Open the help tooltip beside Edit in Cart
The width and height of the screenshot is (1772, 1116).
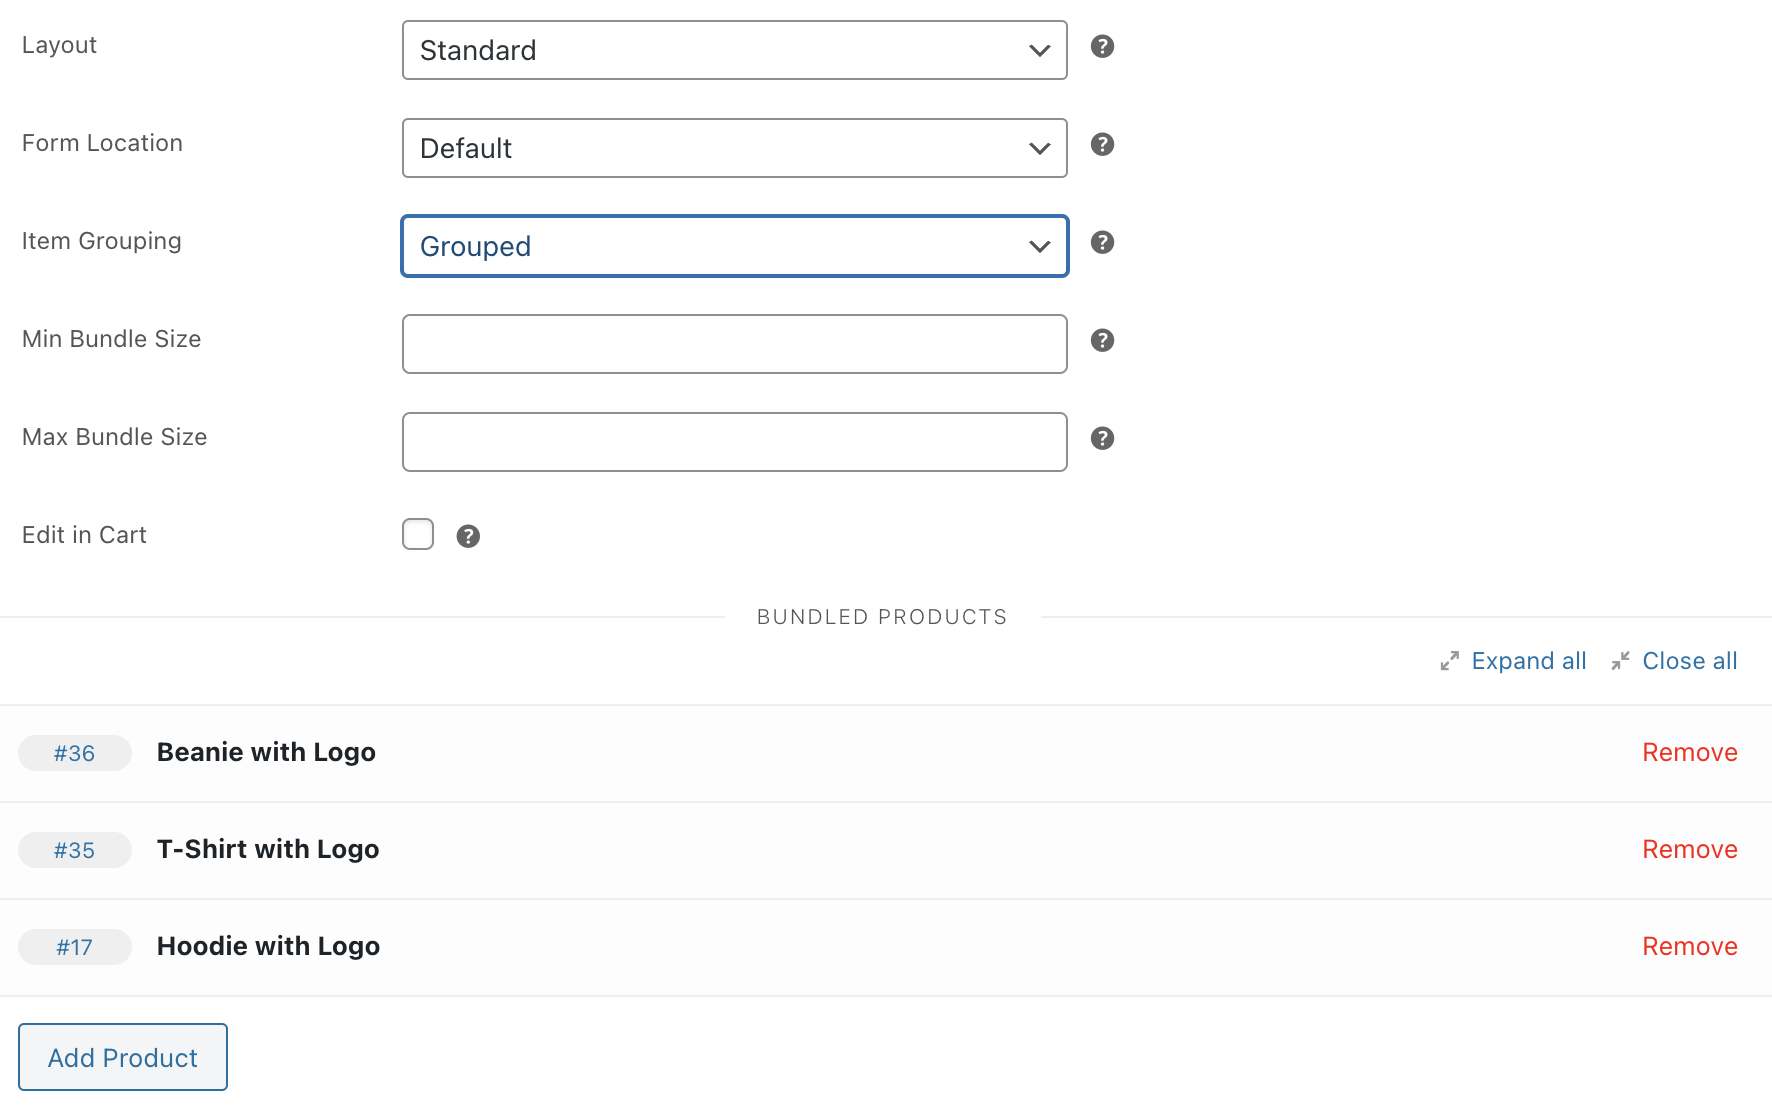(468, 535)
